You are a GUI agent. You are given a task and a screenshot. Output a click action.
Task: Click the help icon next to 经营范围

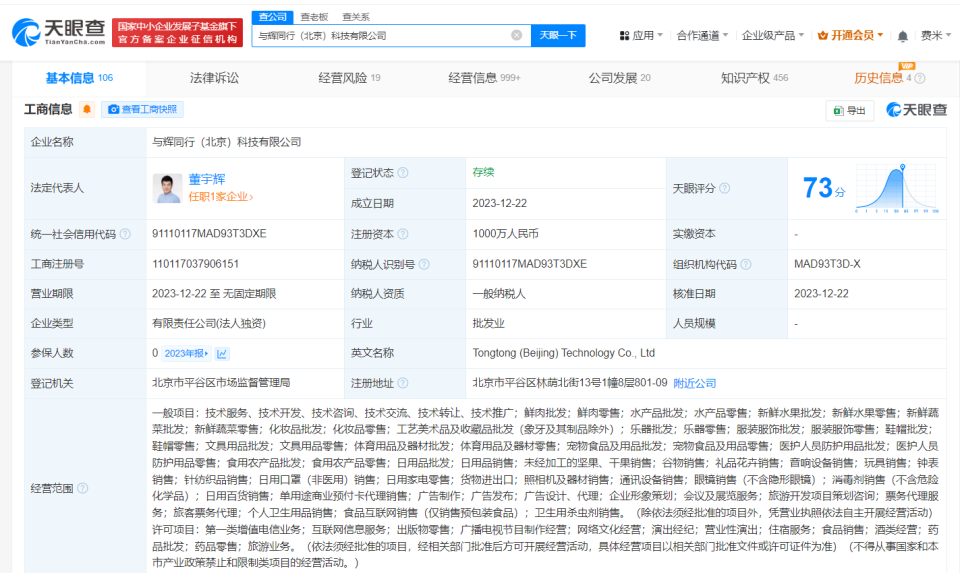83,488
